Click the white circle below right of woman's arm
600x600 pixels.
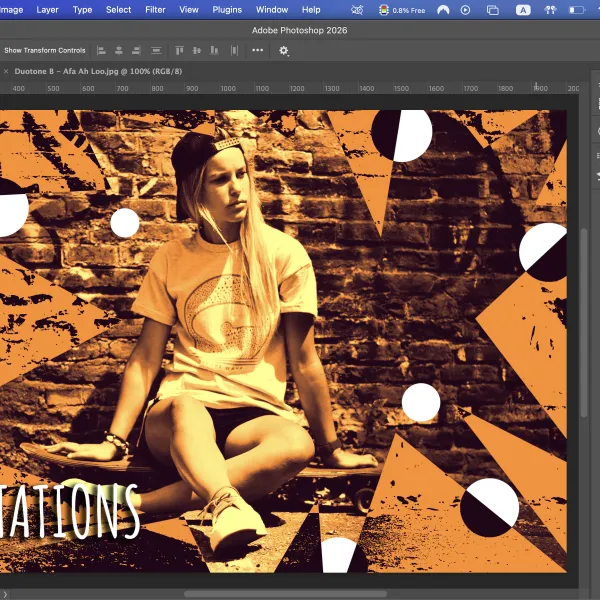click(x=421, y=403)
